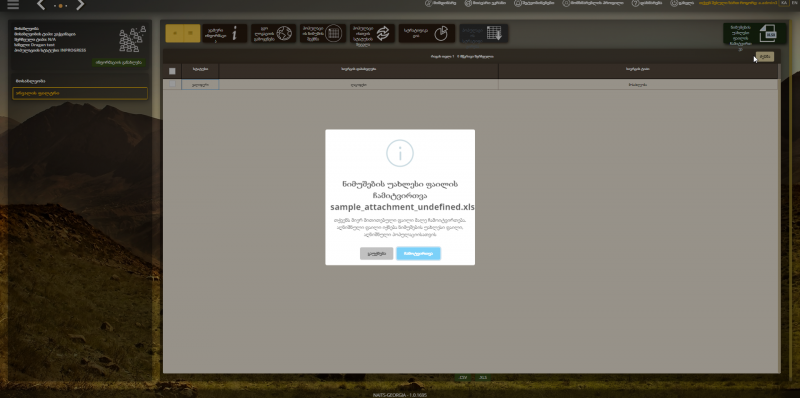This screenshot has width=800, height=398.
Task: Click the XLSX file download button
Action: click(754, 34)
